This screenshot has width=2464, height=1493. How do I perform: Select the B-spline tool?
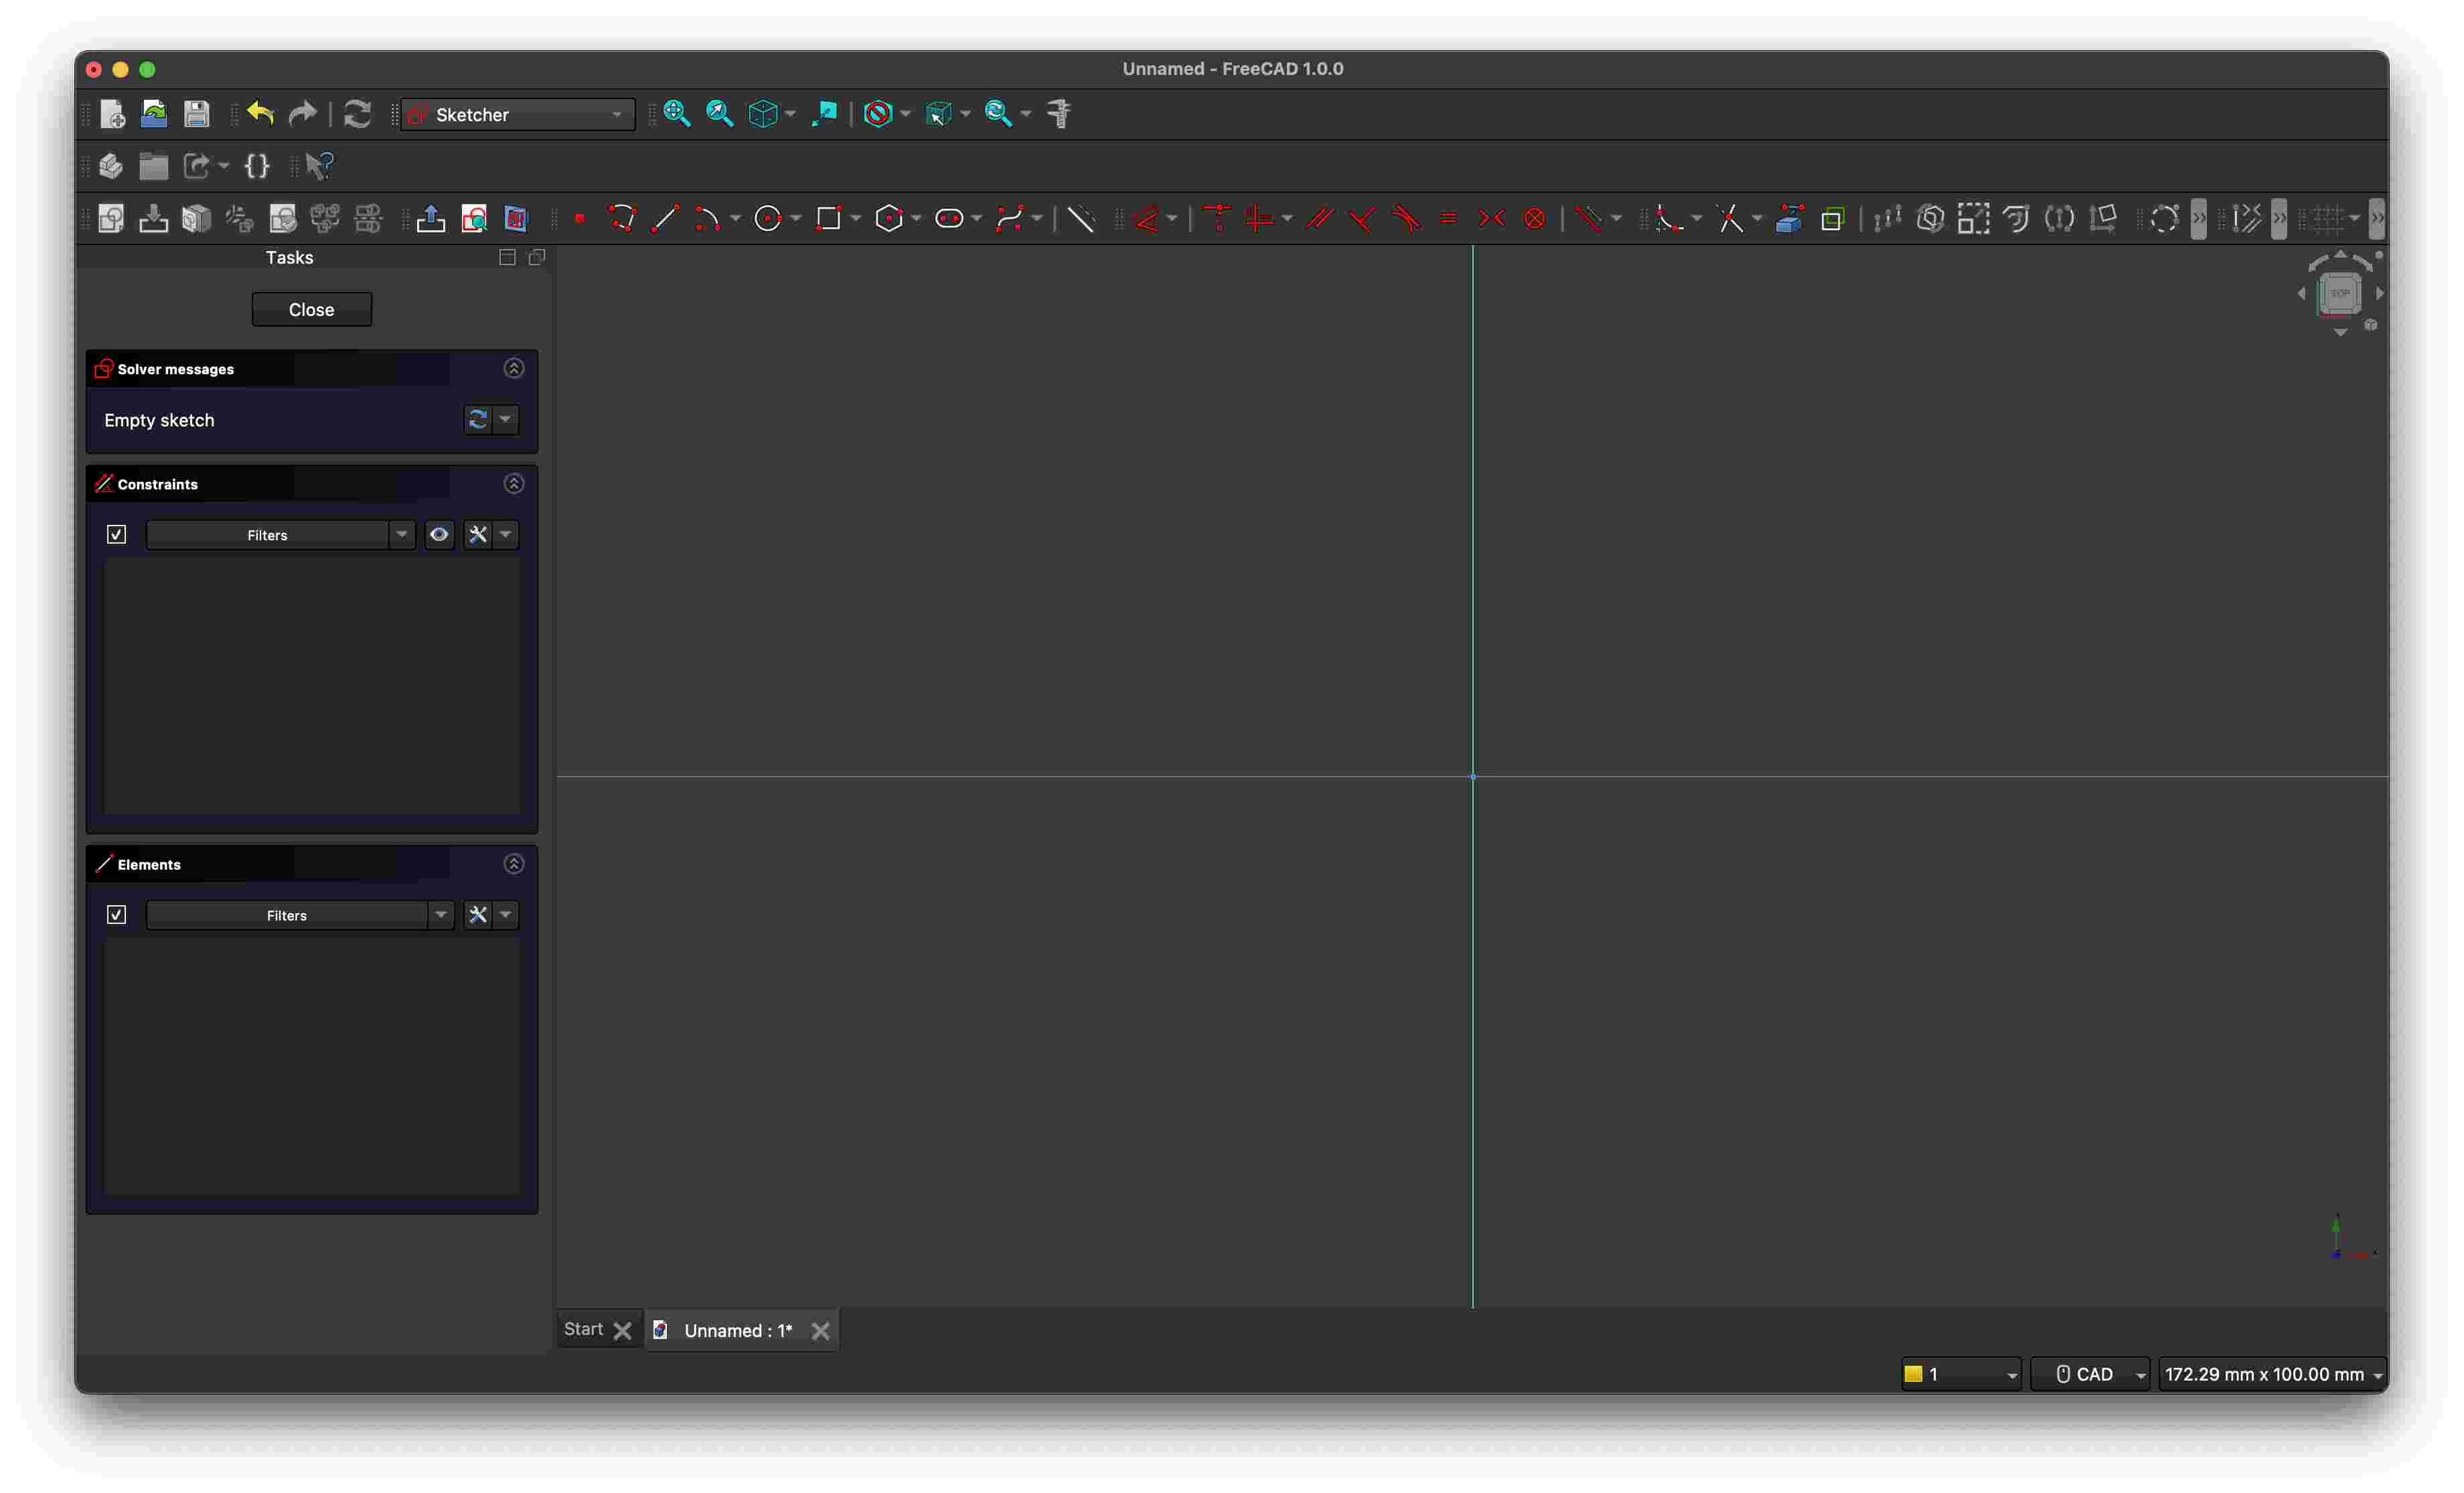click(1009, 218)
